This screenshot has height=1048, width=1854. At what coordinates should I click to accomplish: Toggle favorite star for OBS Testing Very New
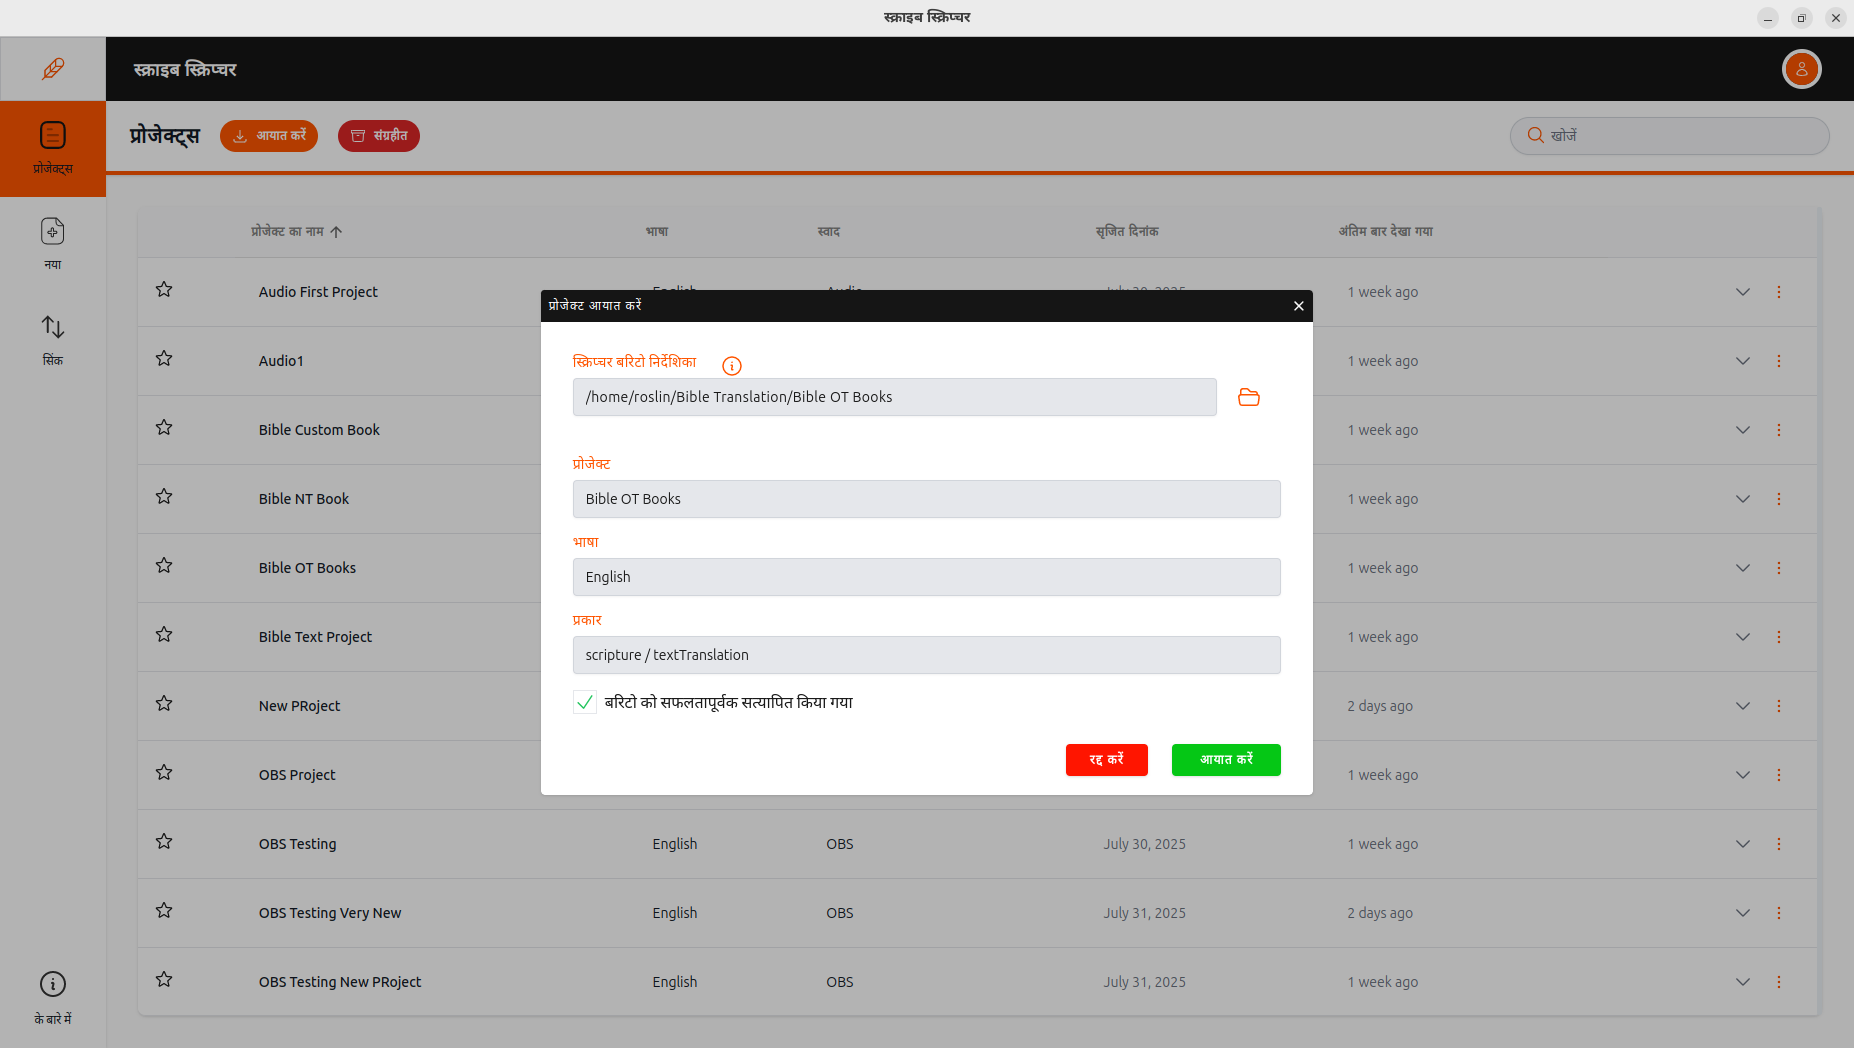164,911
